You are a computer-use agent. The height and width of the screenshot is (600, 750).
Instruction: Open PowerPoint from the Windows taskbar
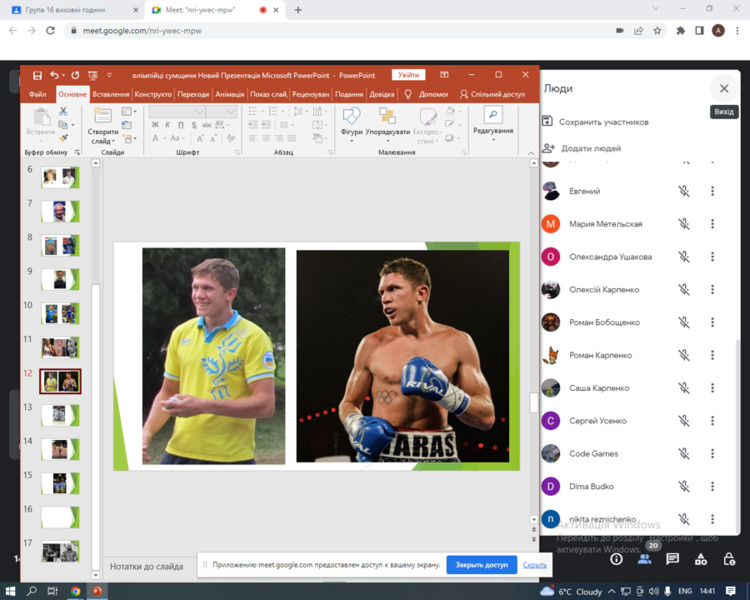97,591
